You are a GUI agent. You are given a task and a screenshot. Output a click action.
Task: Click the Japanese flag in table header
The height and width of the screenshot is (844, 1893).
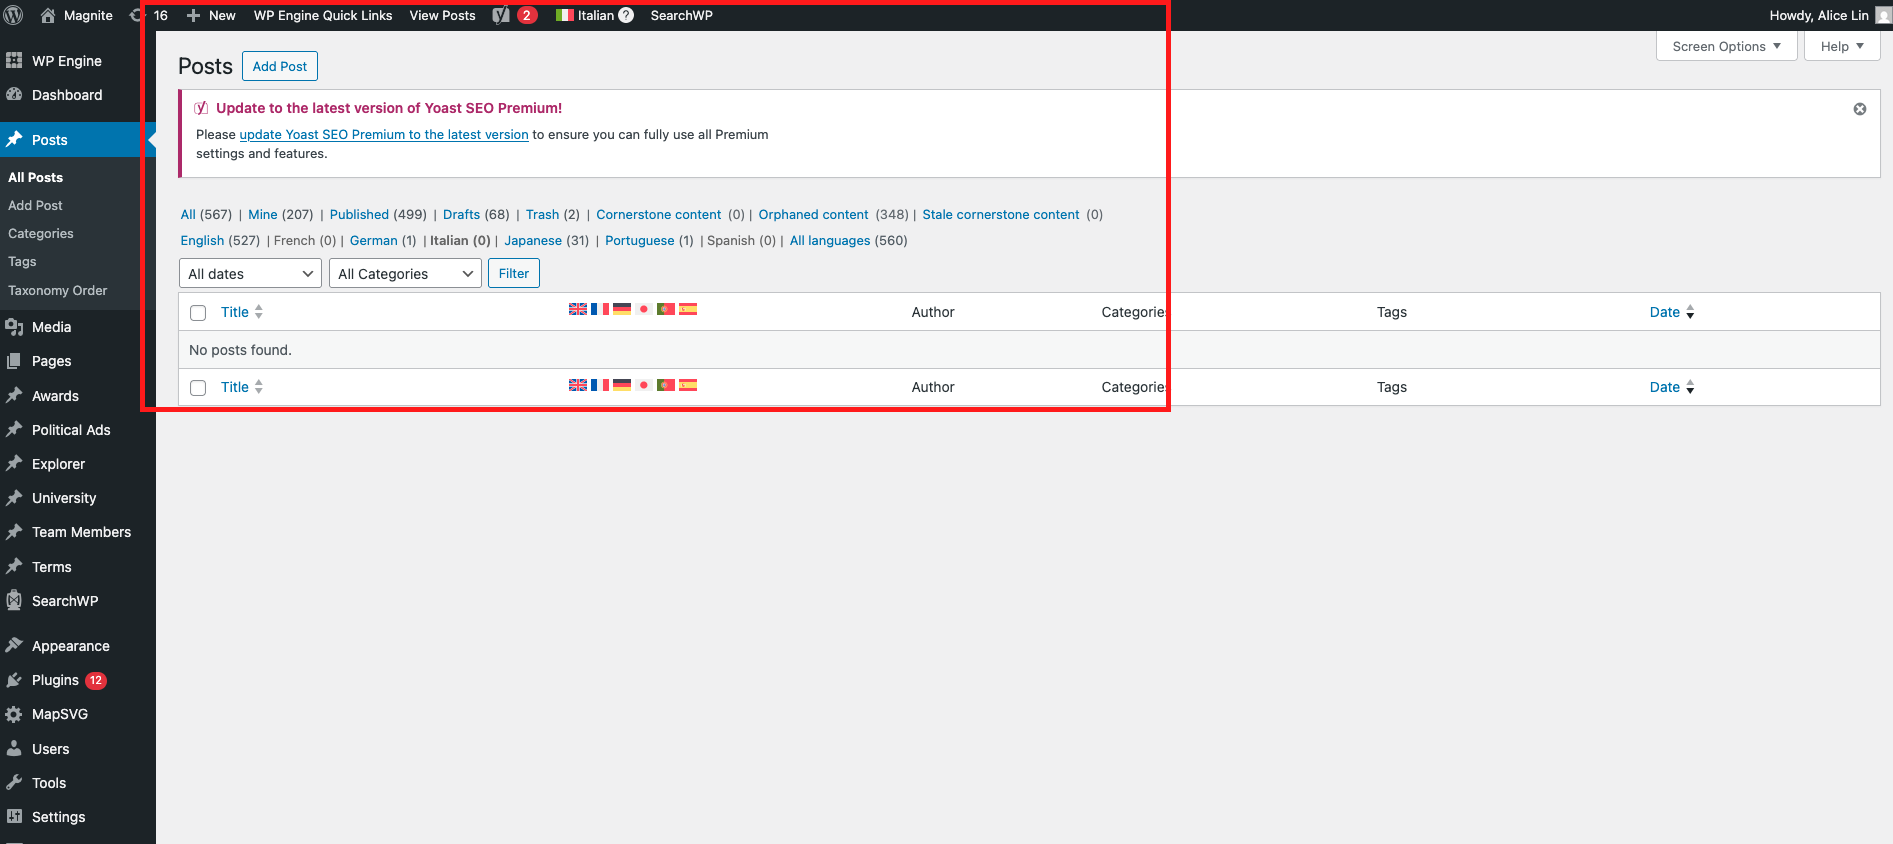(x=644, y=309)
